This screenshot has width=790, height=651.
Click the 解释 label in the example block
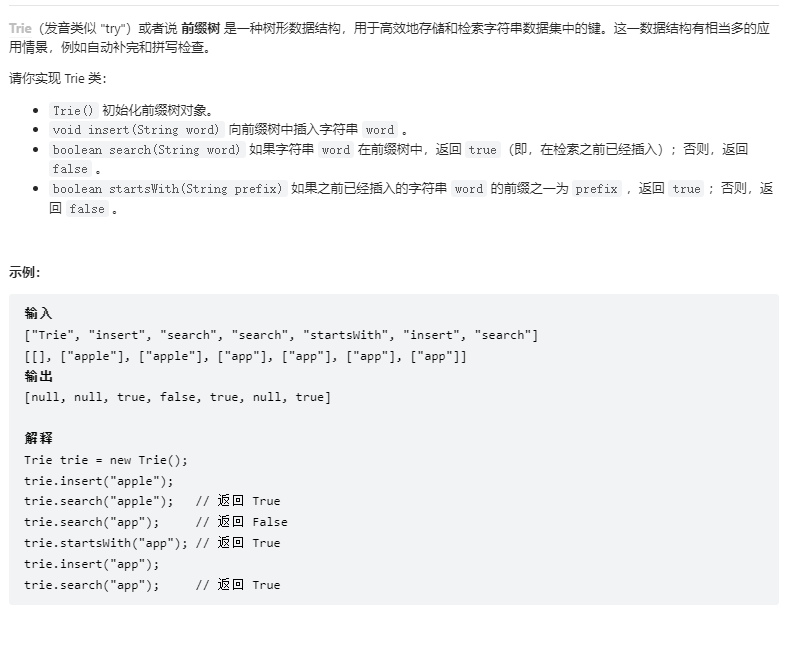tap(38, 438)
